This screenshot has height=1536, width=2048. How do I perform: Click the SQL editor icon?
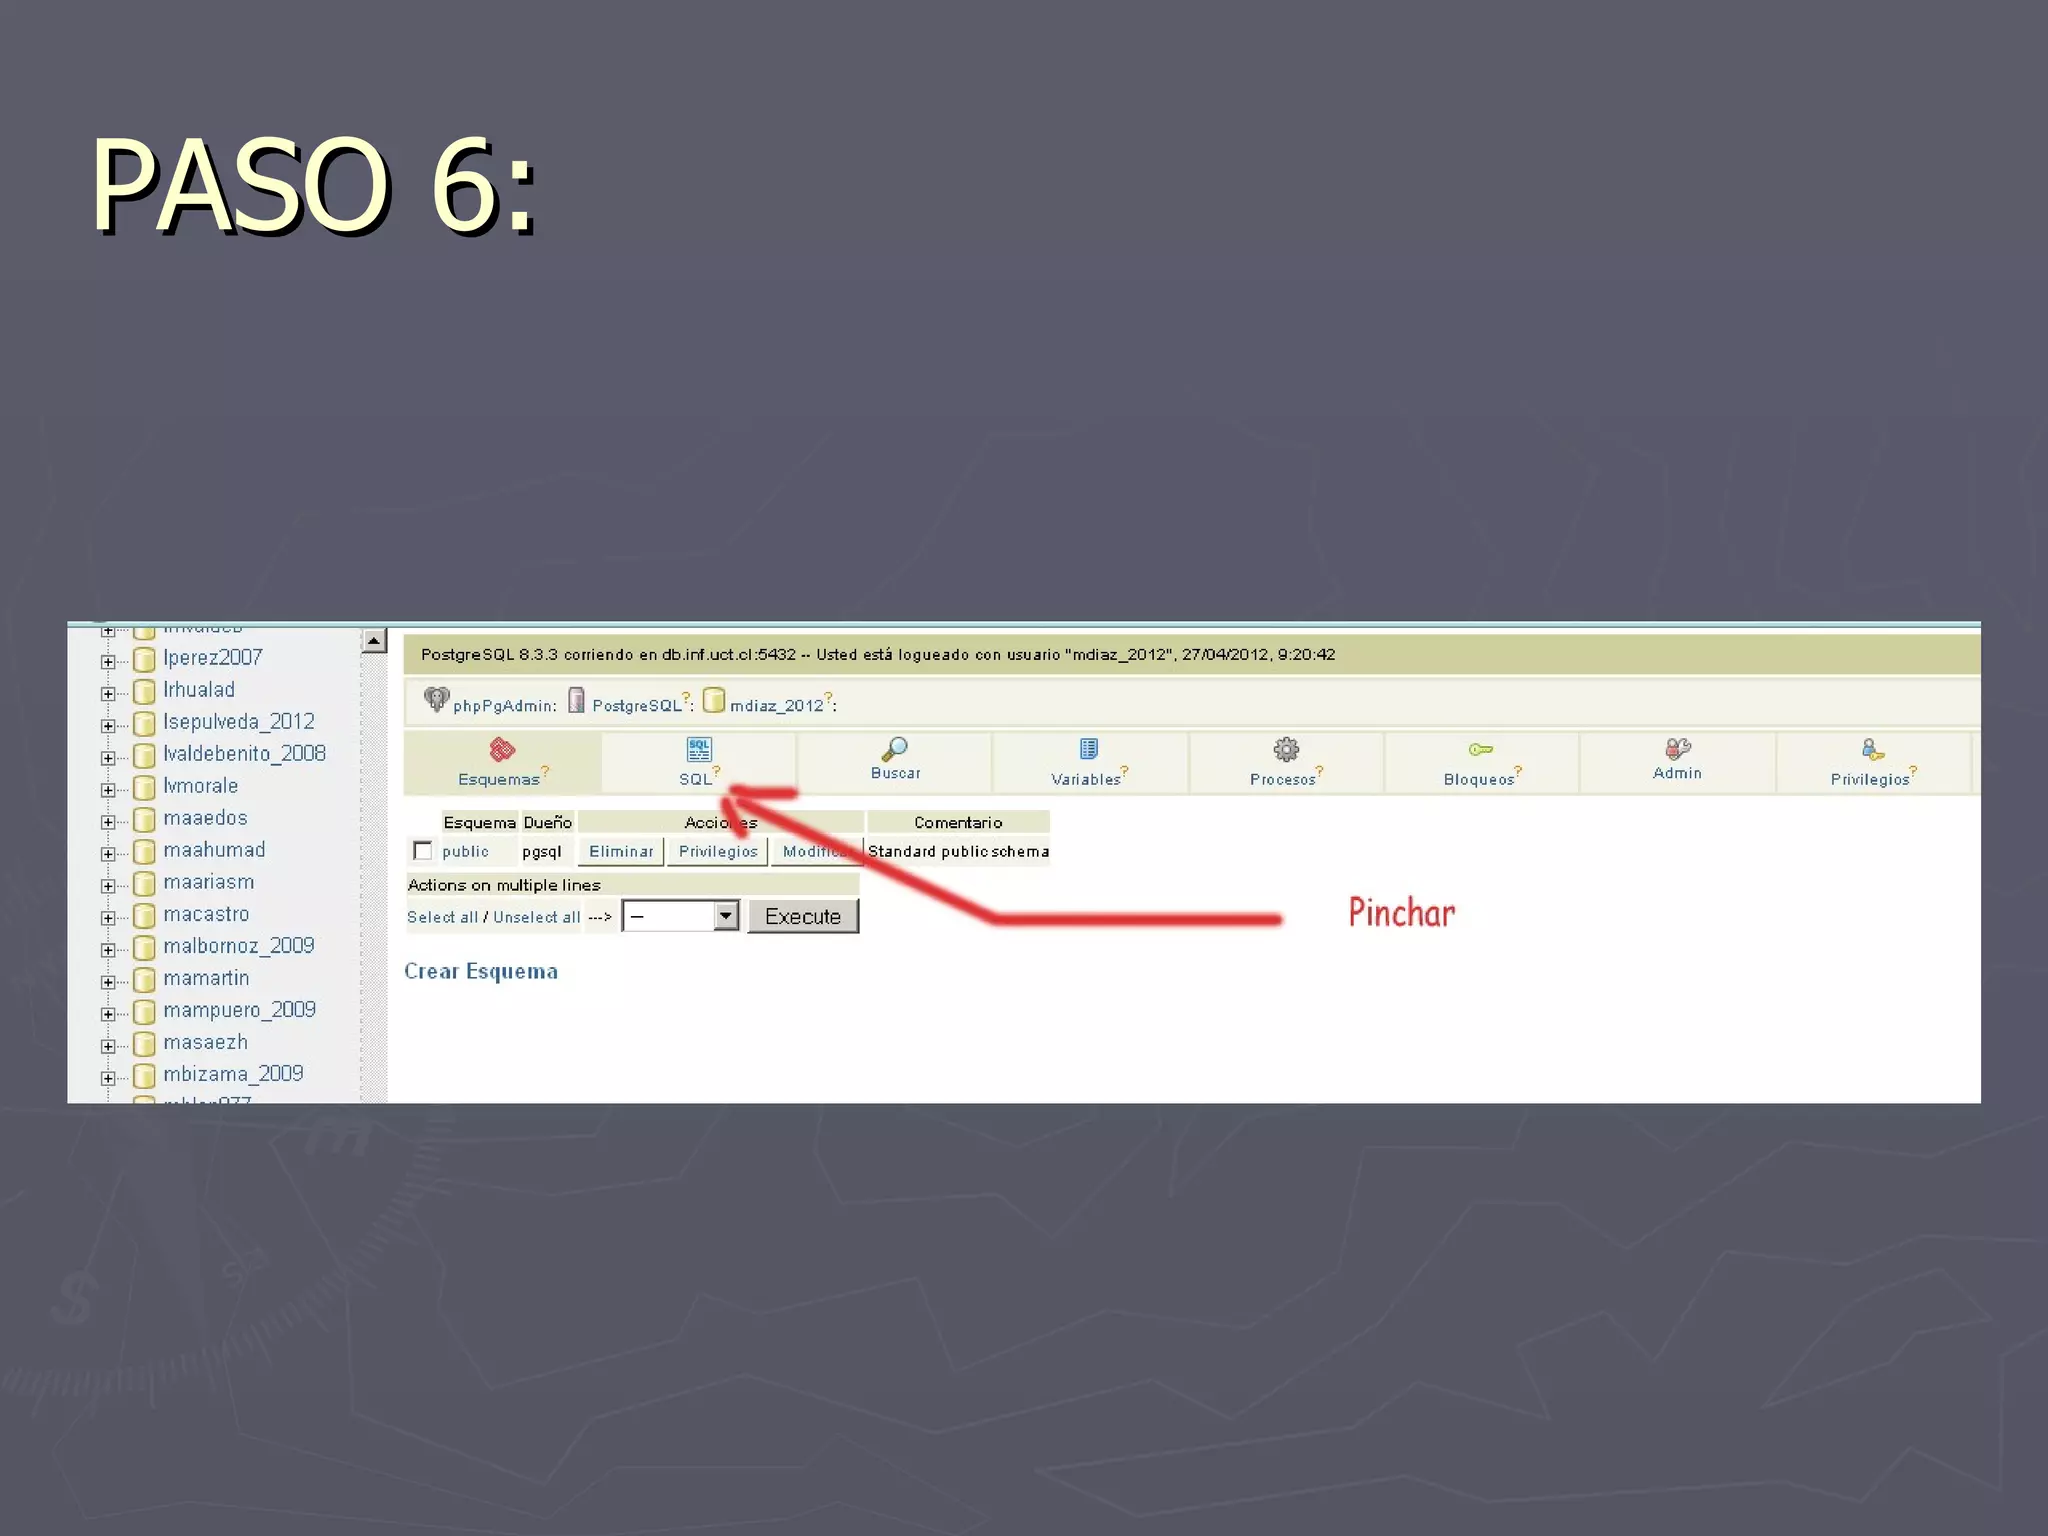[x=699, y=749]
